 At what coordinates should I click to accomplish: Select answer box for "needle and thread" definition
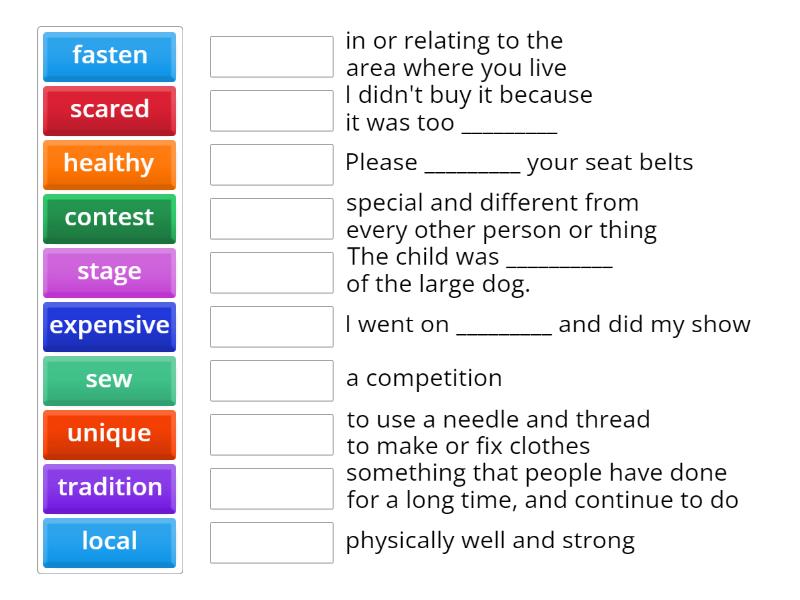[x=271, y=435]
